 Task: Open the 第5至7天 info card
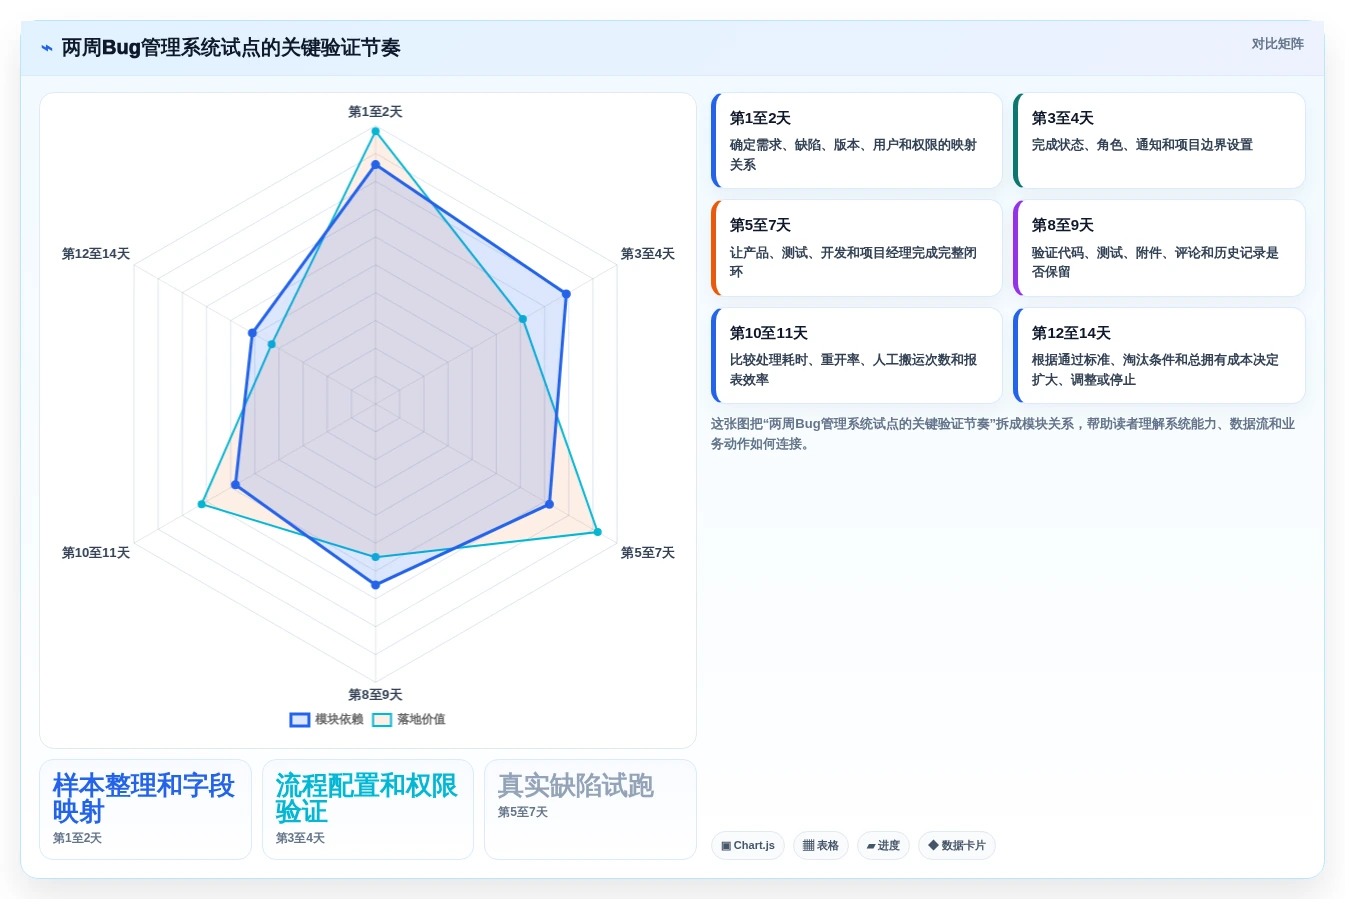pos(857,248)
